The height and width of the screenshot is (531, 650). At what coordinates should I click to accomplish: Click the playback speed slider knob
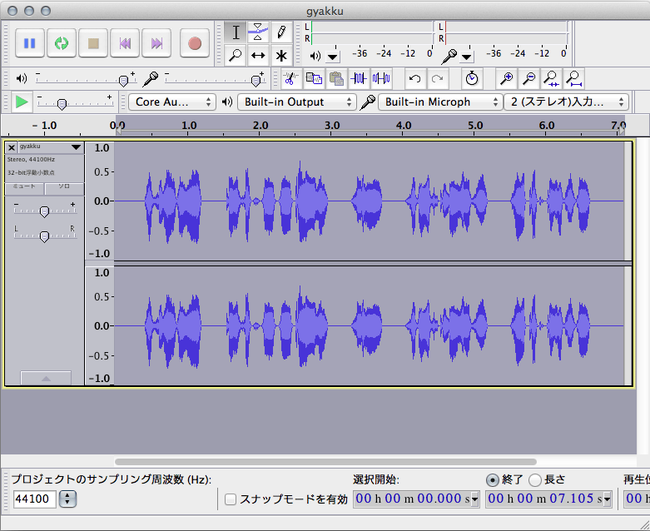point(62,104)
